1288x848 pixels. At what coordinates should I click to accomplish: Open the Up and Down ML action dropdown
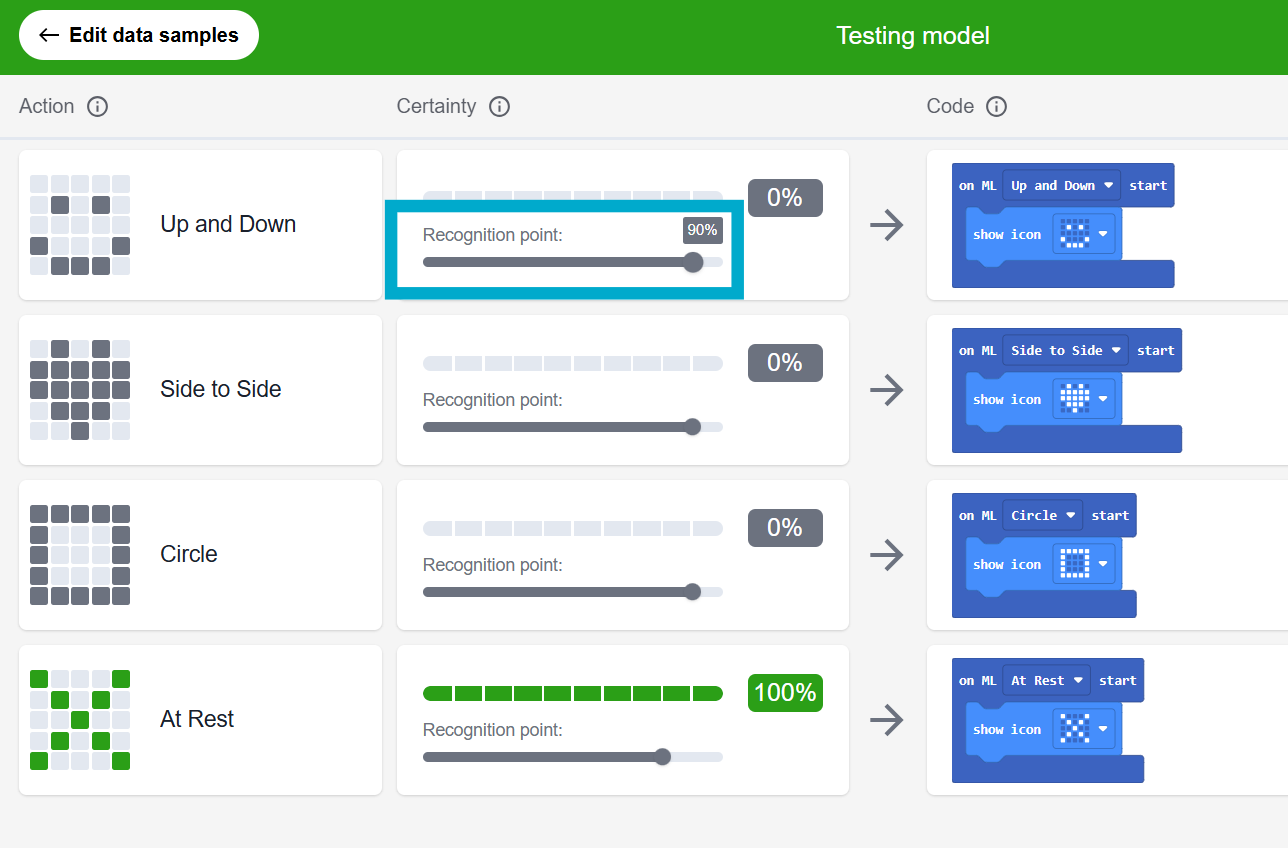click(1061, 186)
